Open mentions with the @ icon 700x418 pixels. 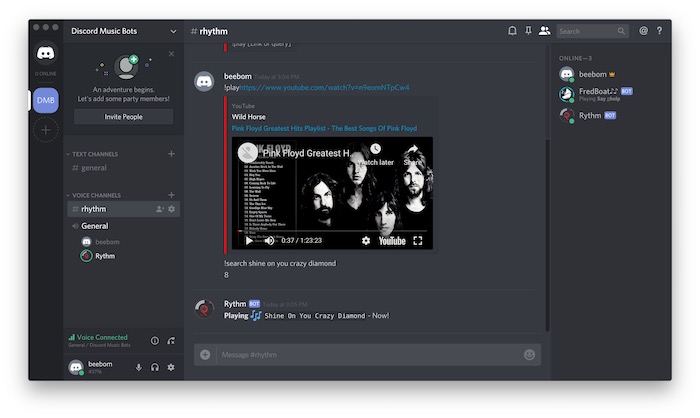(644, 31)
